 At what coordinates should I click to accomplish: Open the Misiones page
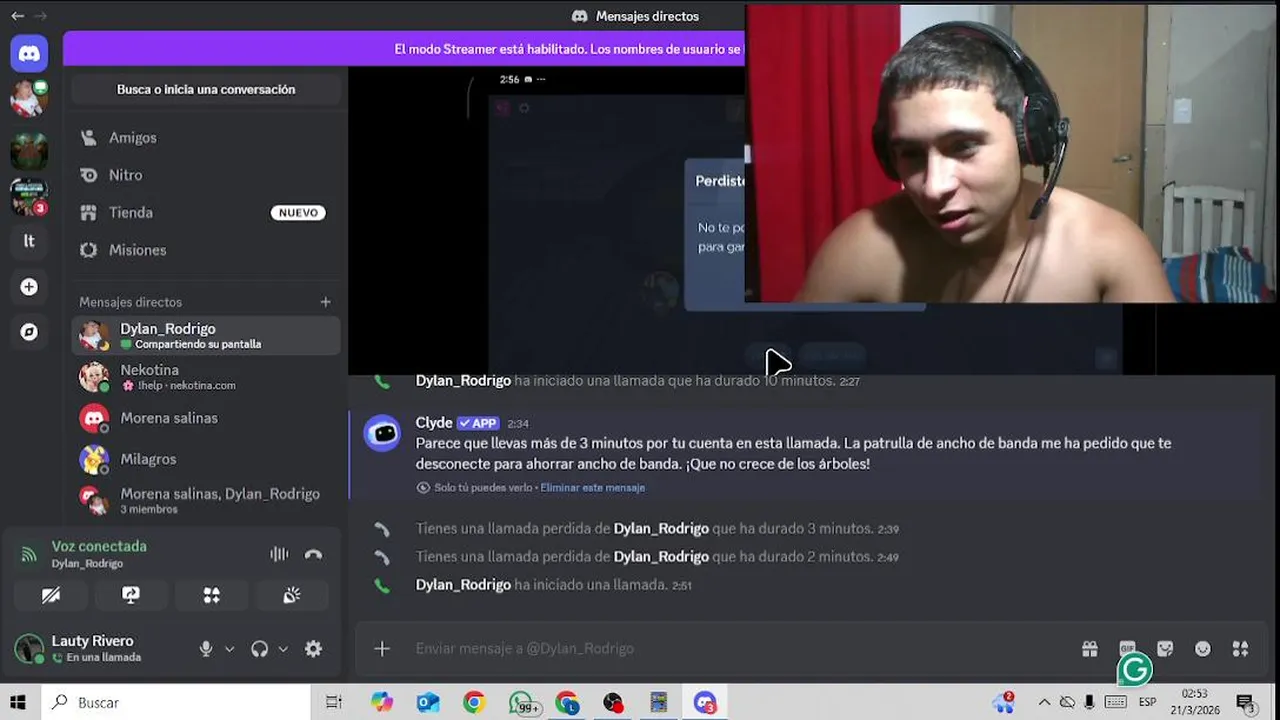click(x=206, y=250)
